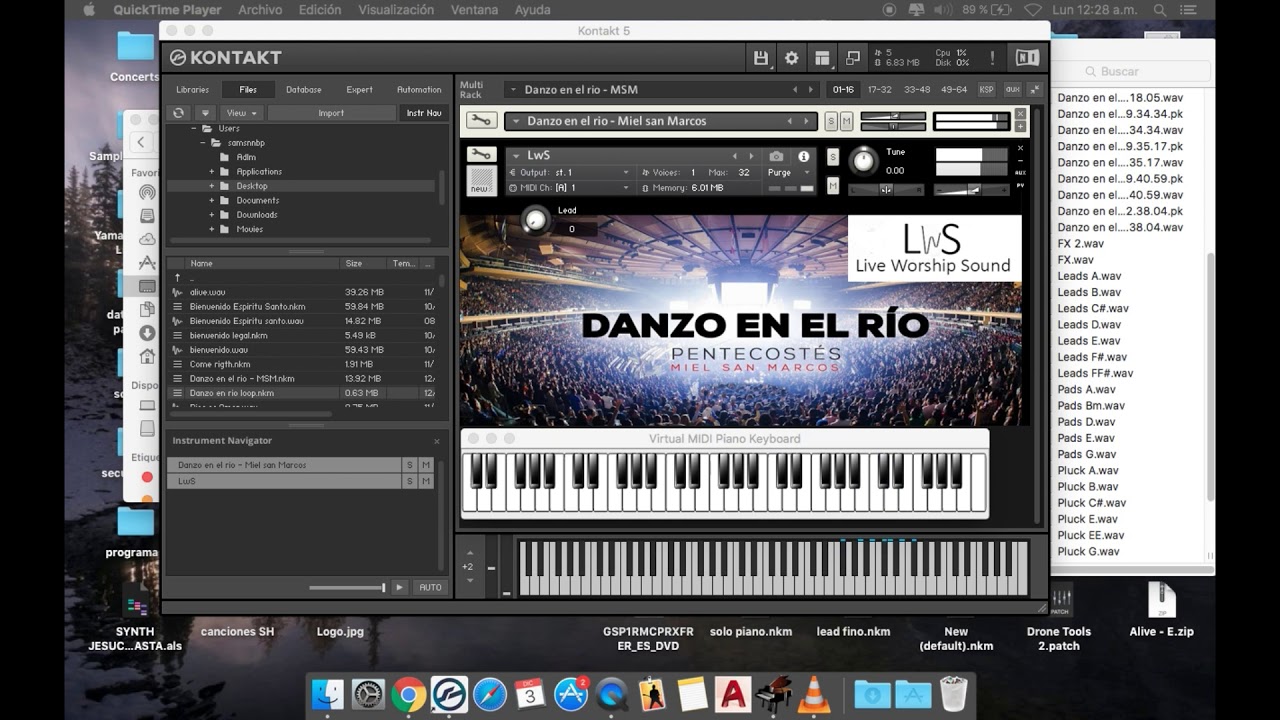1280x720 pixels.
Task: Toggle Instr Nav button in browser toolbar
Action: point(423,113)
